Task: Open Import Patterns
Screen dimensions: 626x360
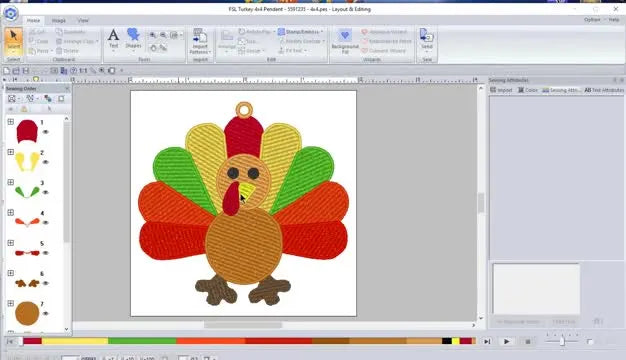Action: [200, 41]
